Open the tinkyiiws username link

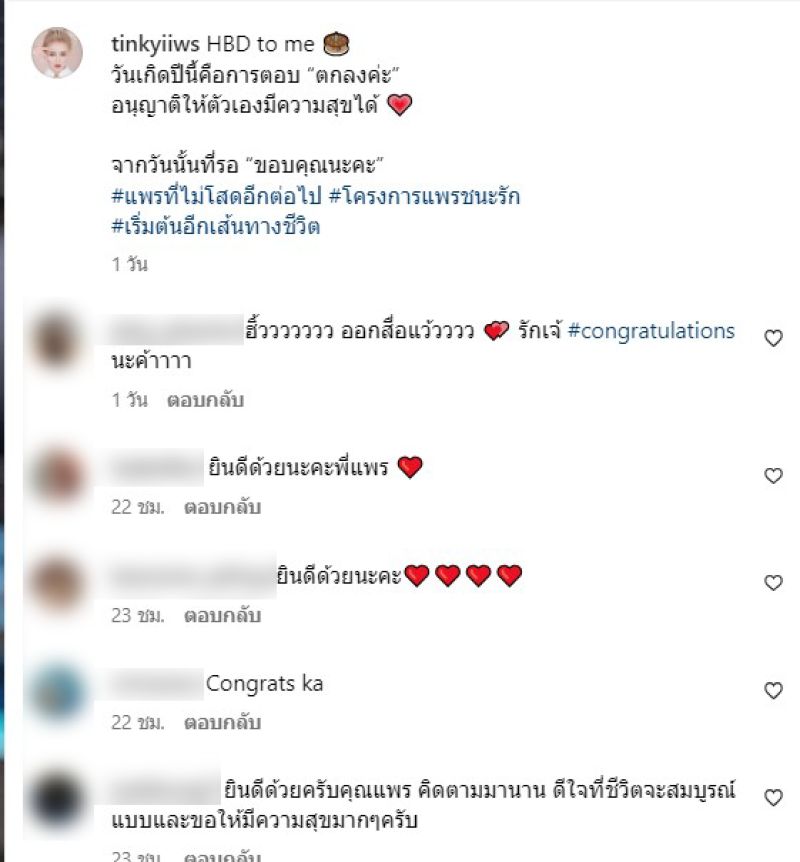[156, 45]
